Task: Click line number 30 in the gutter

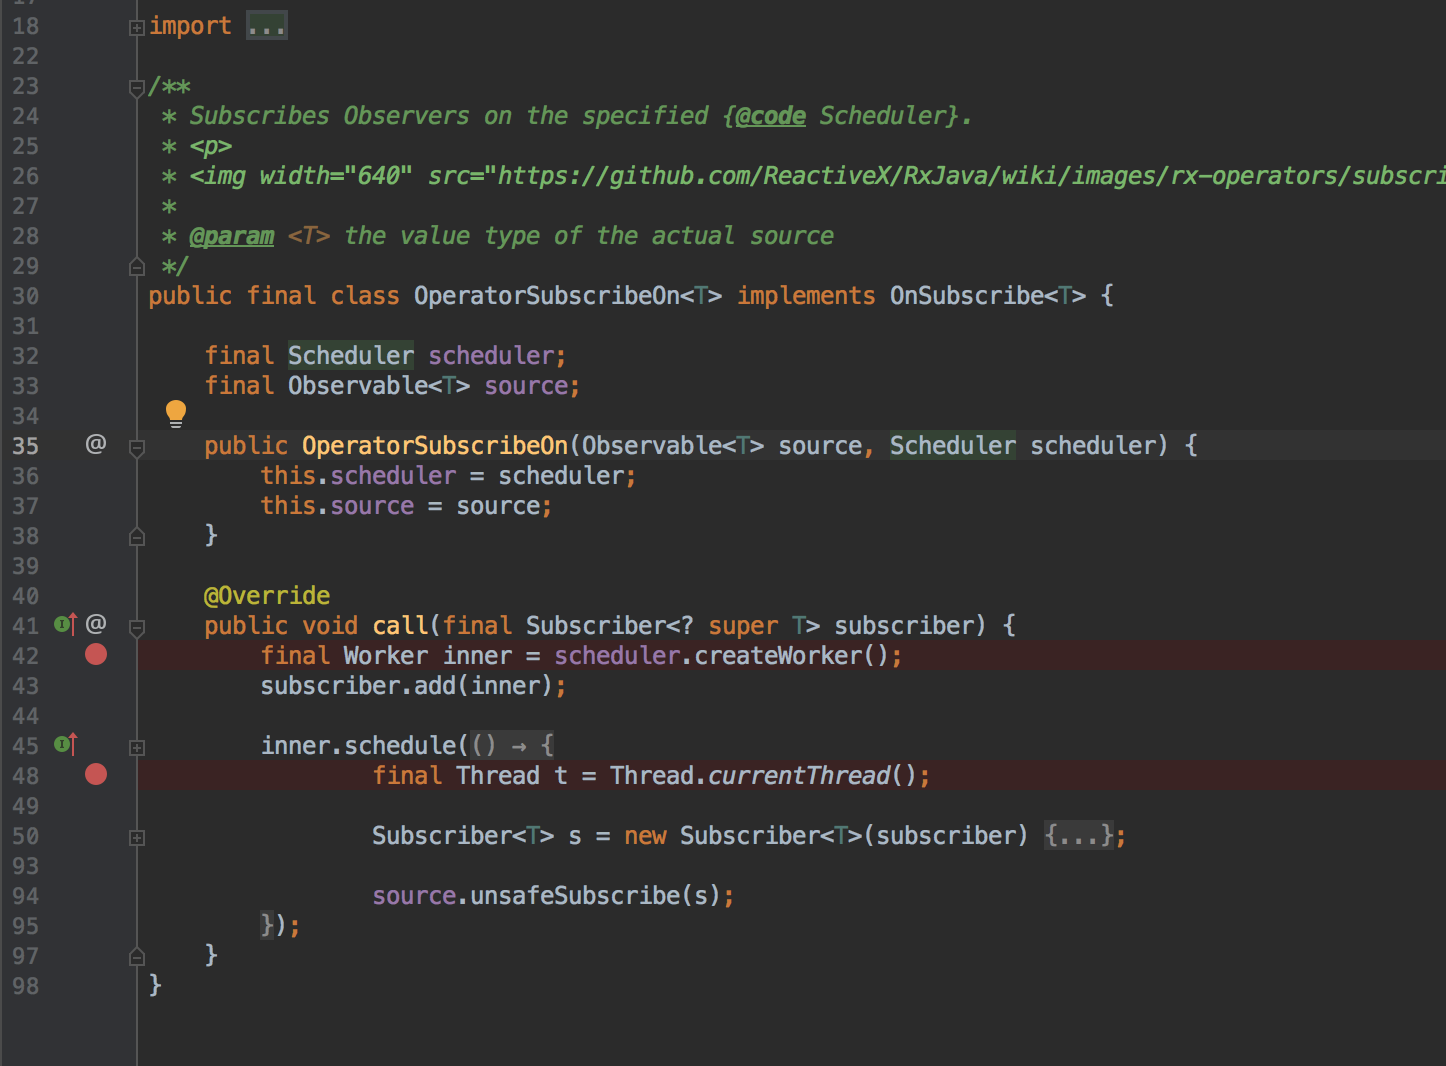Action: 26,296
